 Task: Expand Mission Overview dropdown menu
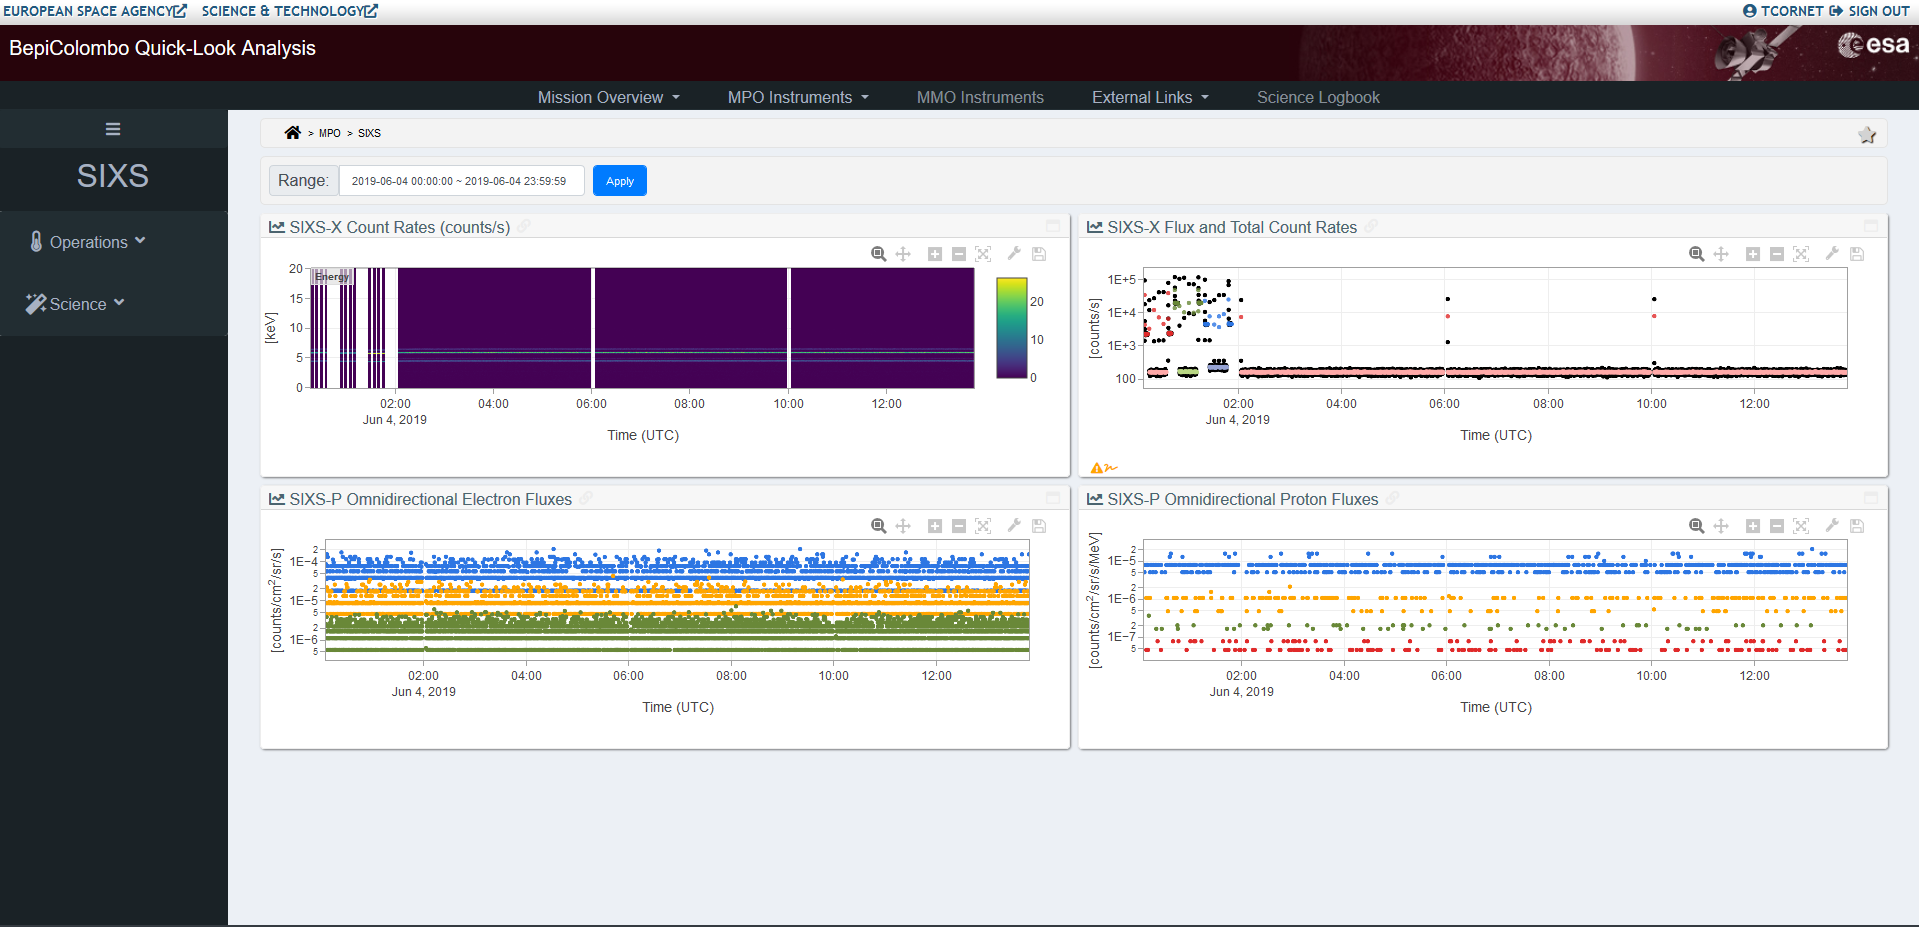609,97
